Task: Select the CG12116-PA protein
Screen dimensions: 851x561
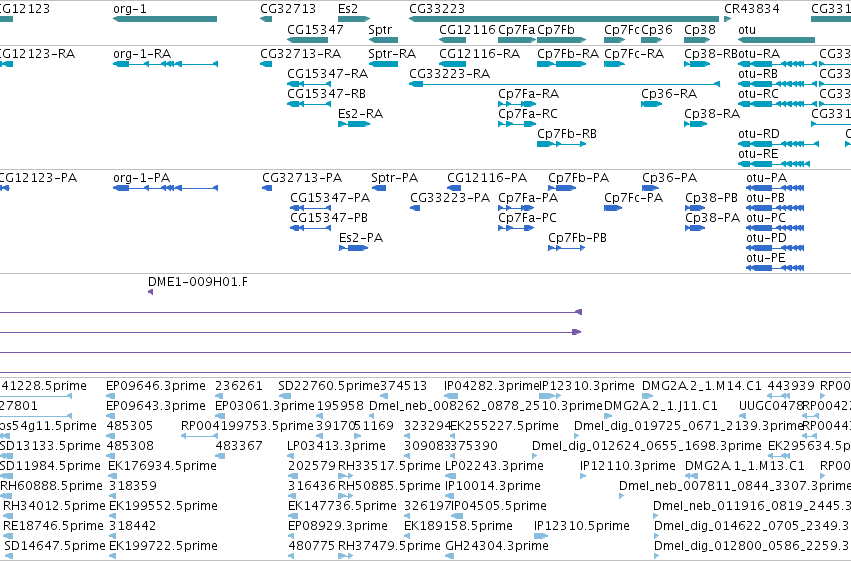Action: (454, 188)
